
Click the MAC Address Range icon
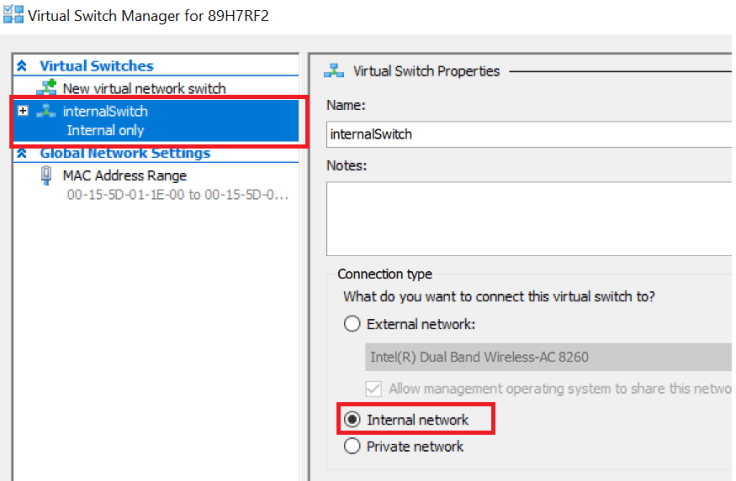[46, 176]
